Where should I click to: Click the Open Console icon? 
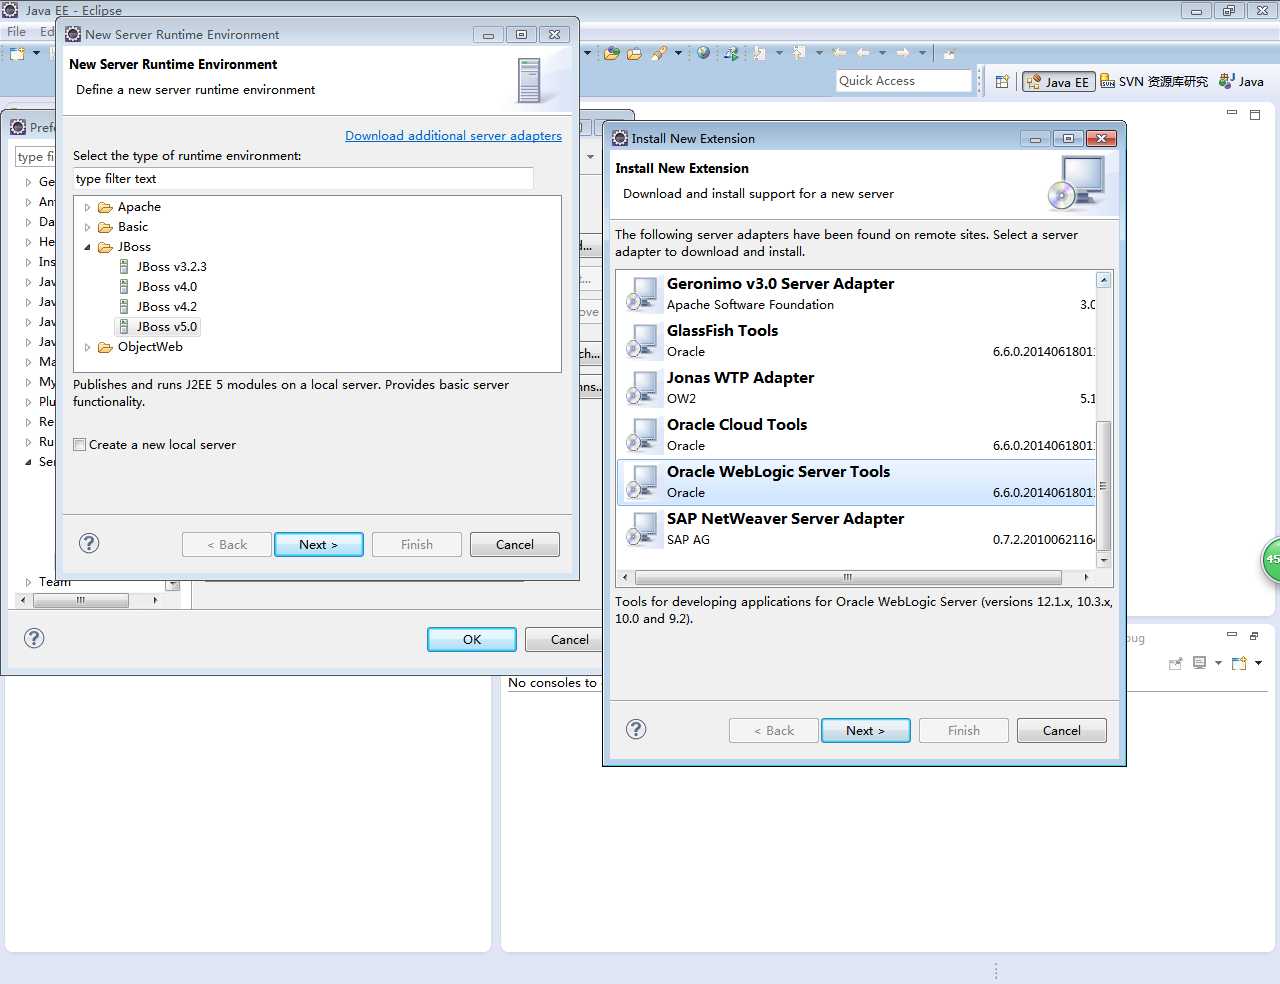(1239, 663)
